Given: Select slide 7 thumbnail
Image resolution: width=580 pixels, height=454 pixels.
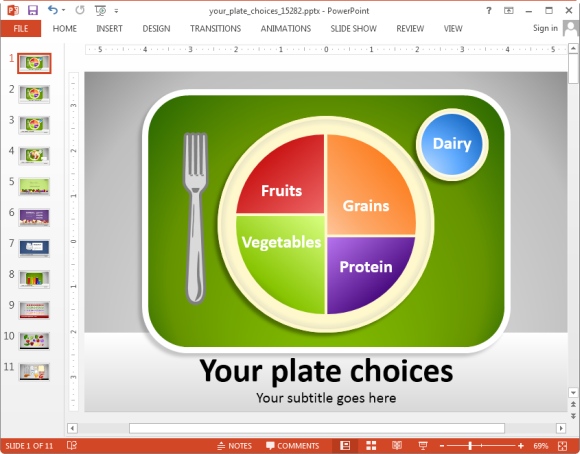Looking at the screenshot, I should pyautogui.click(x=34, y=248).
